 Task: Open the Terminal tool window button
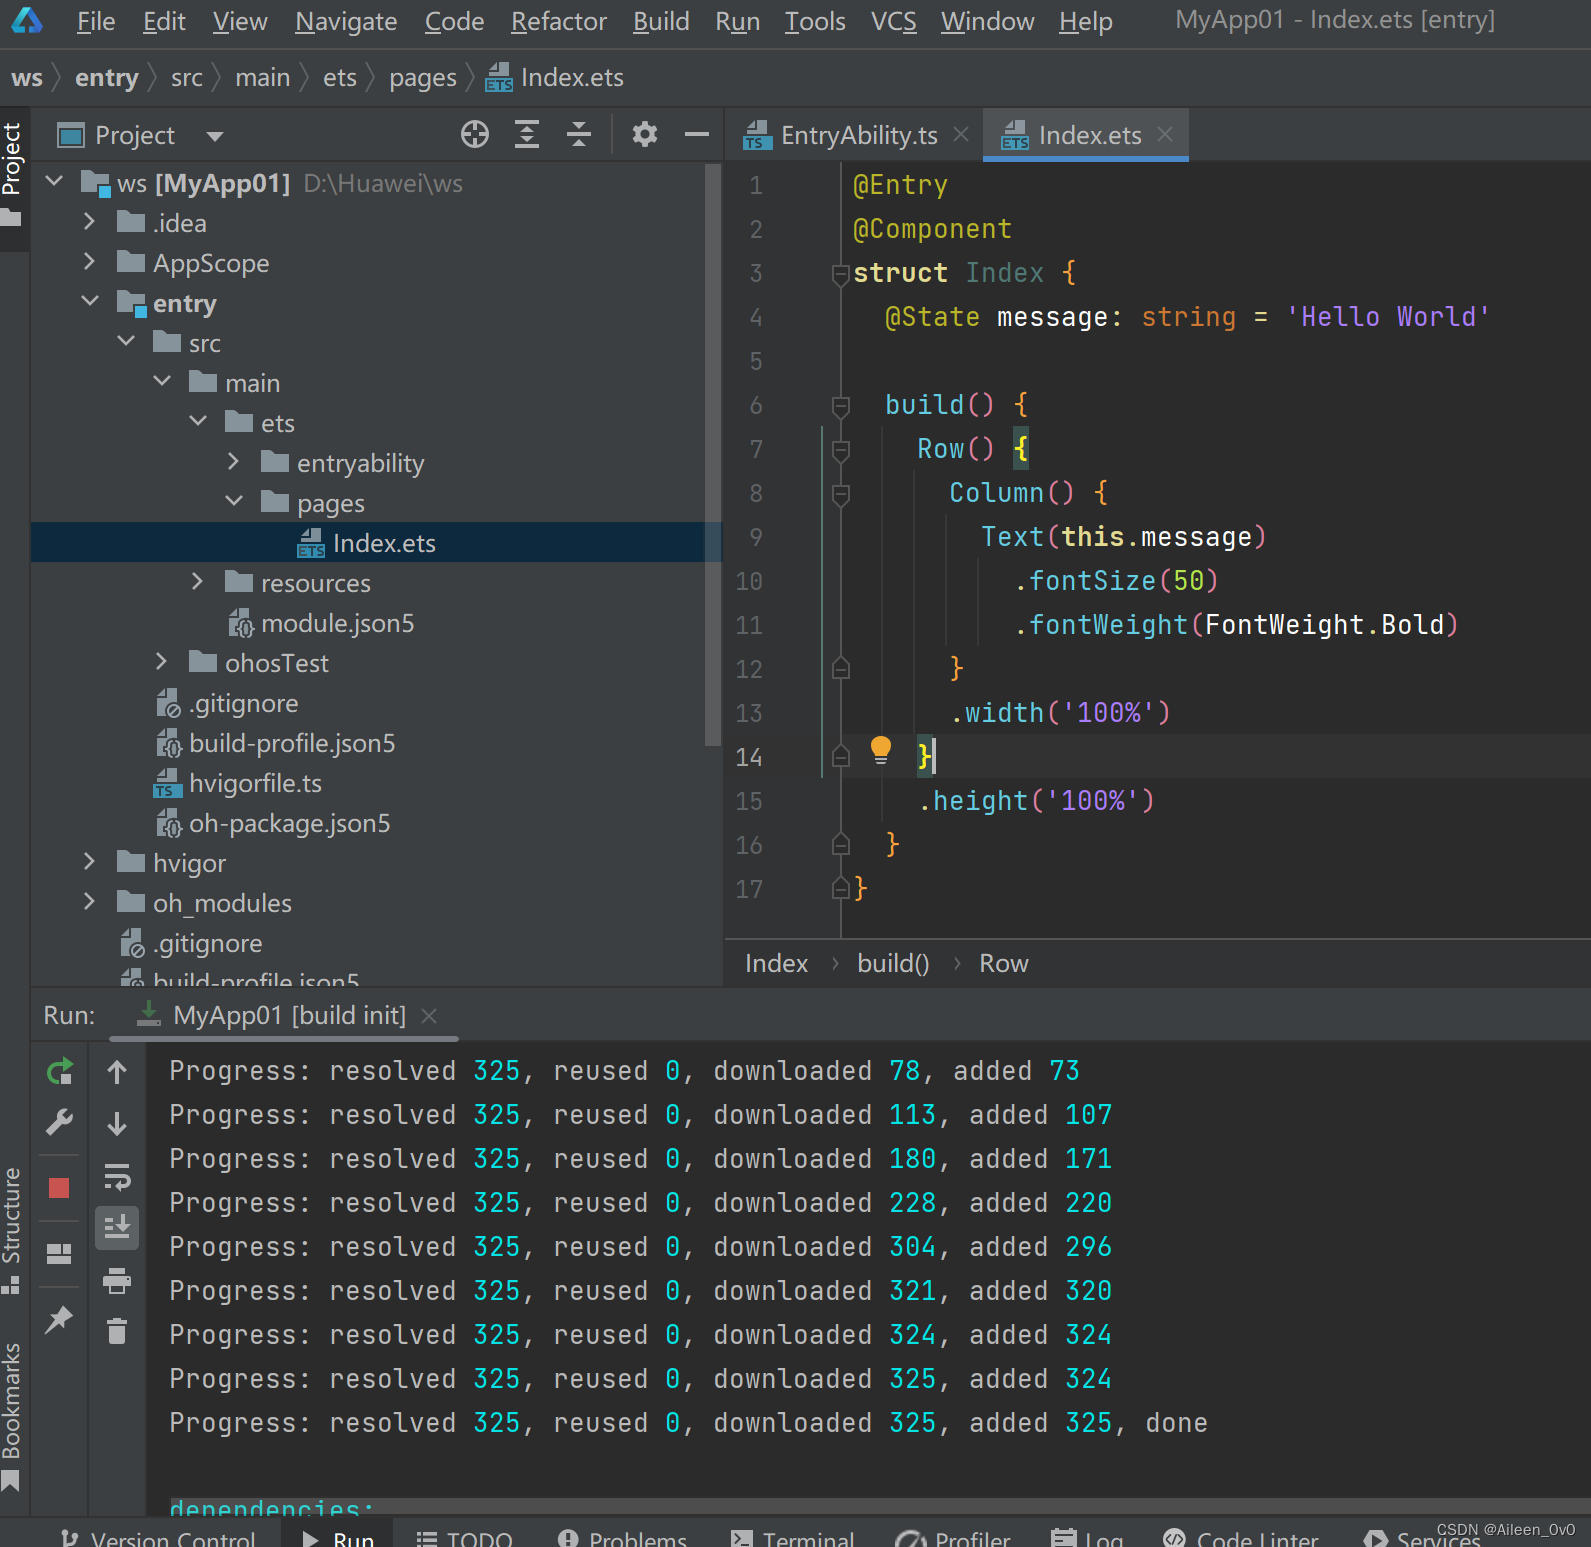[794, 1537]
